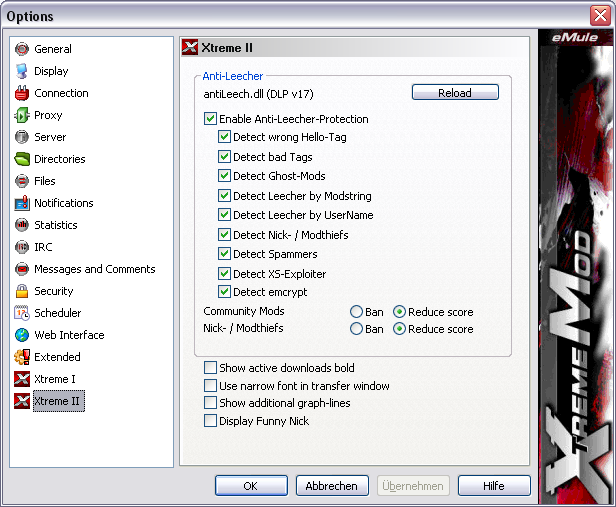Uncheck Detect XS-Exploiter
The image size is (616, 507).
[224, 273]
